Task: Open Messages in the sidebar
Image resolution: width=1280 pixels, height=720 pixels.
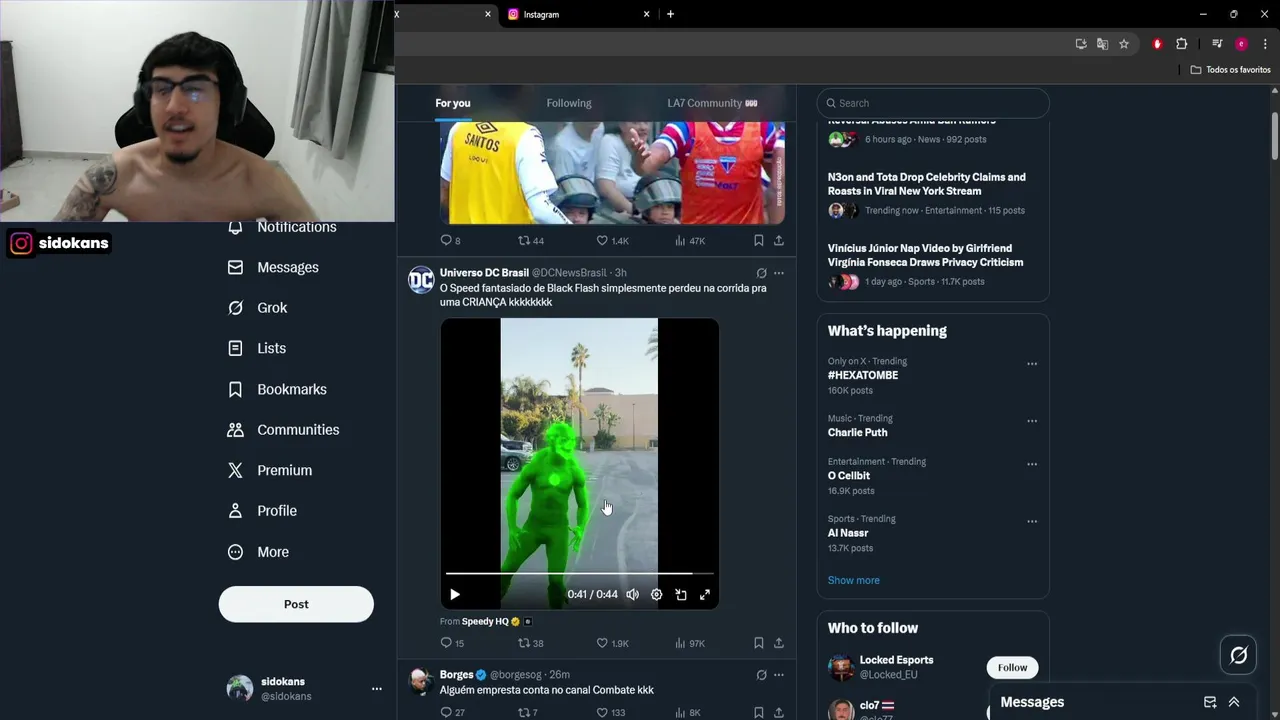Action: coord(274,267)
